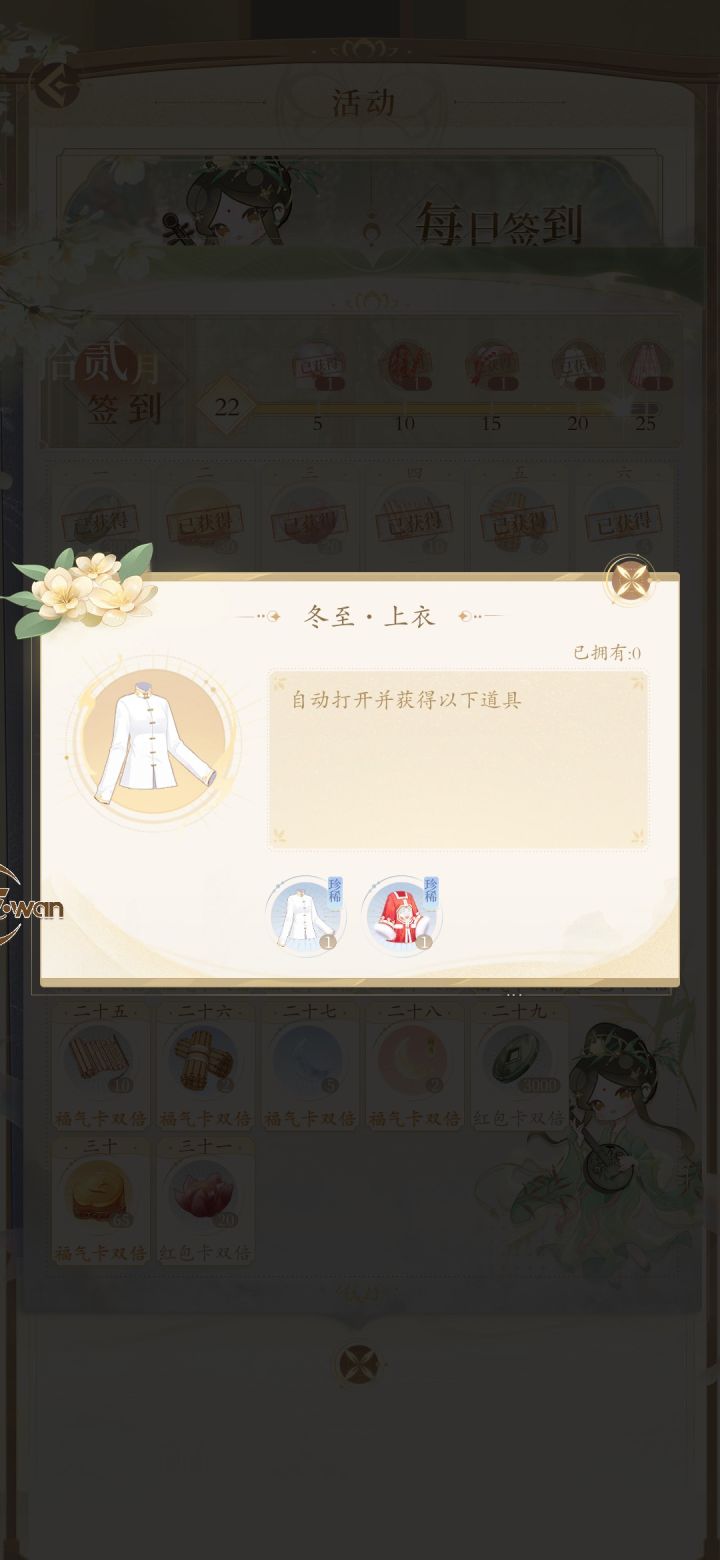The image size is (720, 1560).
Task: Tap the 5-day milestone reward icon
Action: pyautogui.click(x=317, y=367)
